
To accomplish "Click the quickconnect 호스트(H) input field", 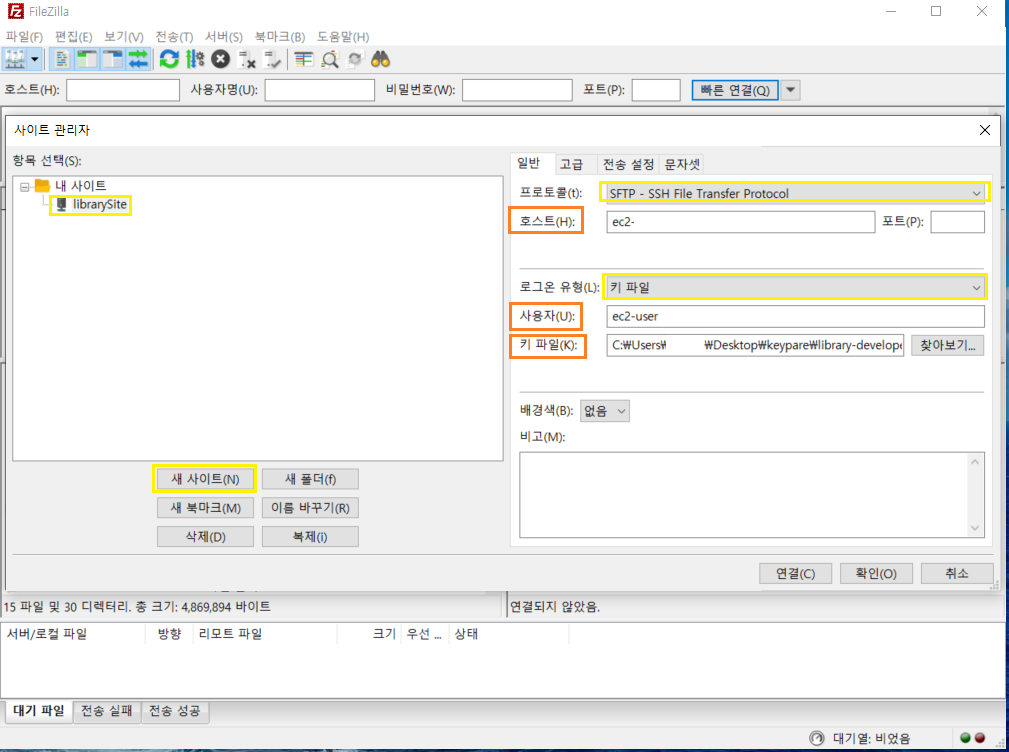I will pyautogui.click(x=123, y=90).
